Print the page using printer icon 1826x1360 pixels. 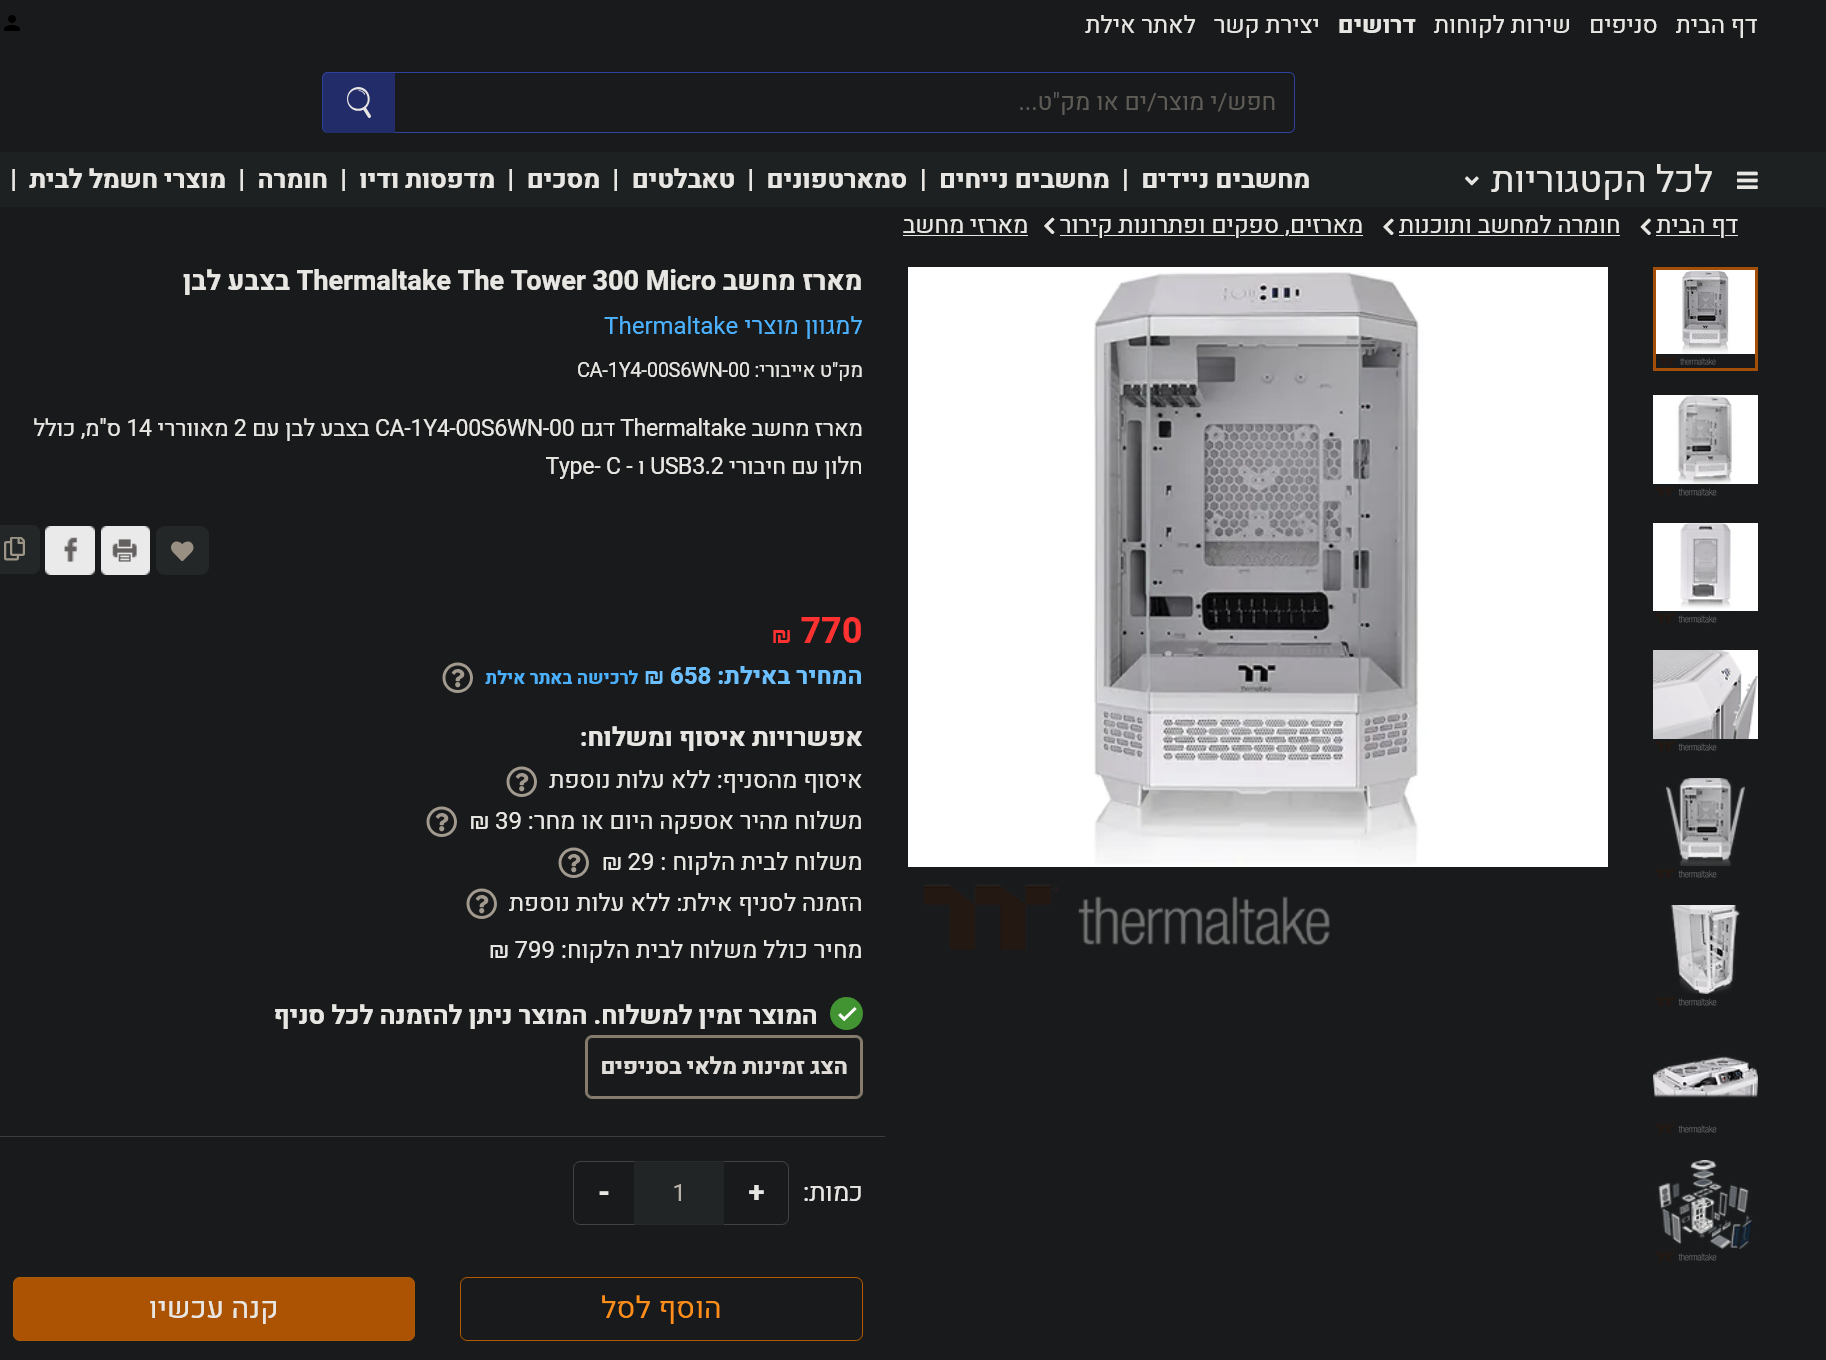(x=125, y=550)
